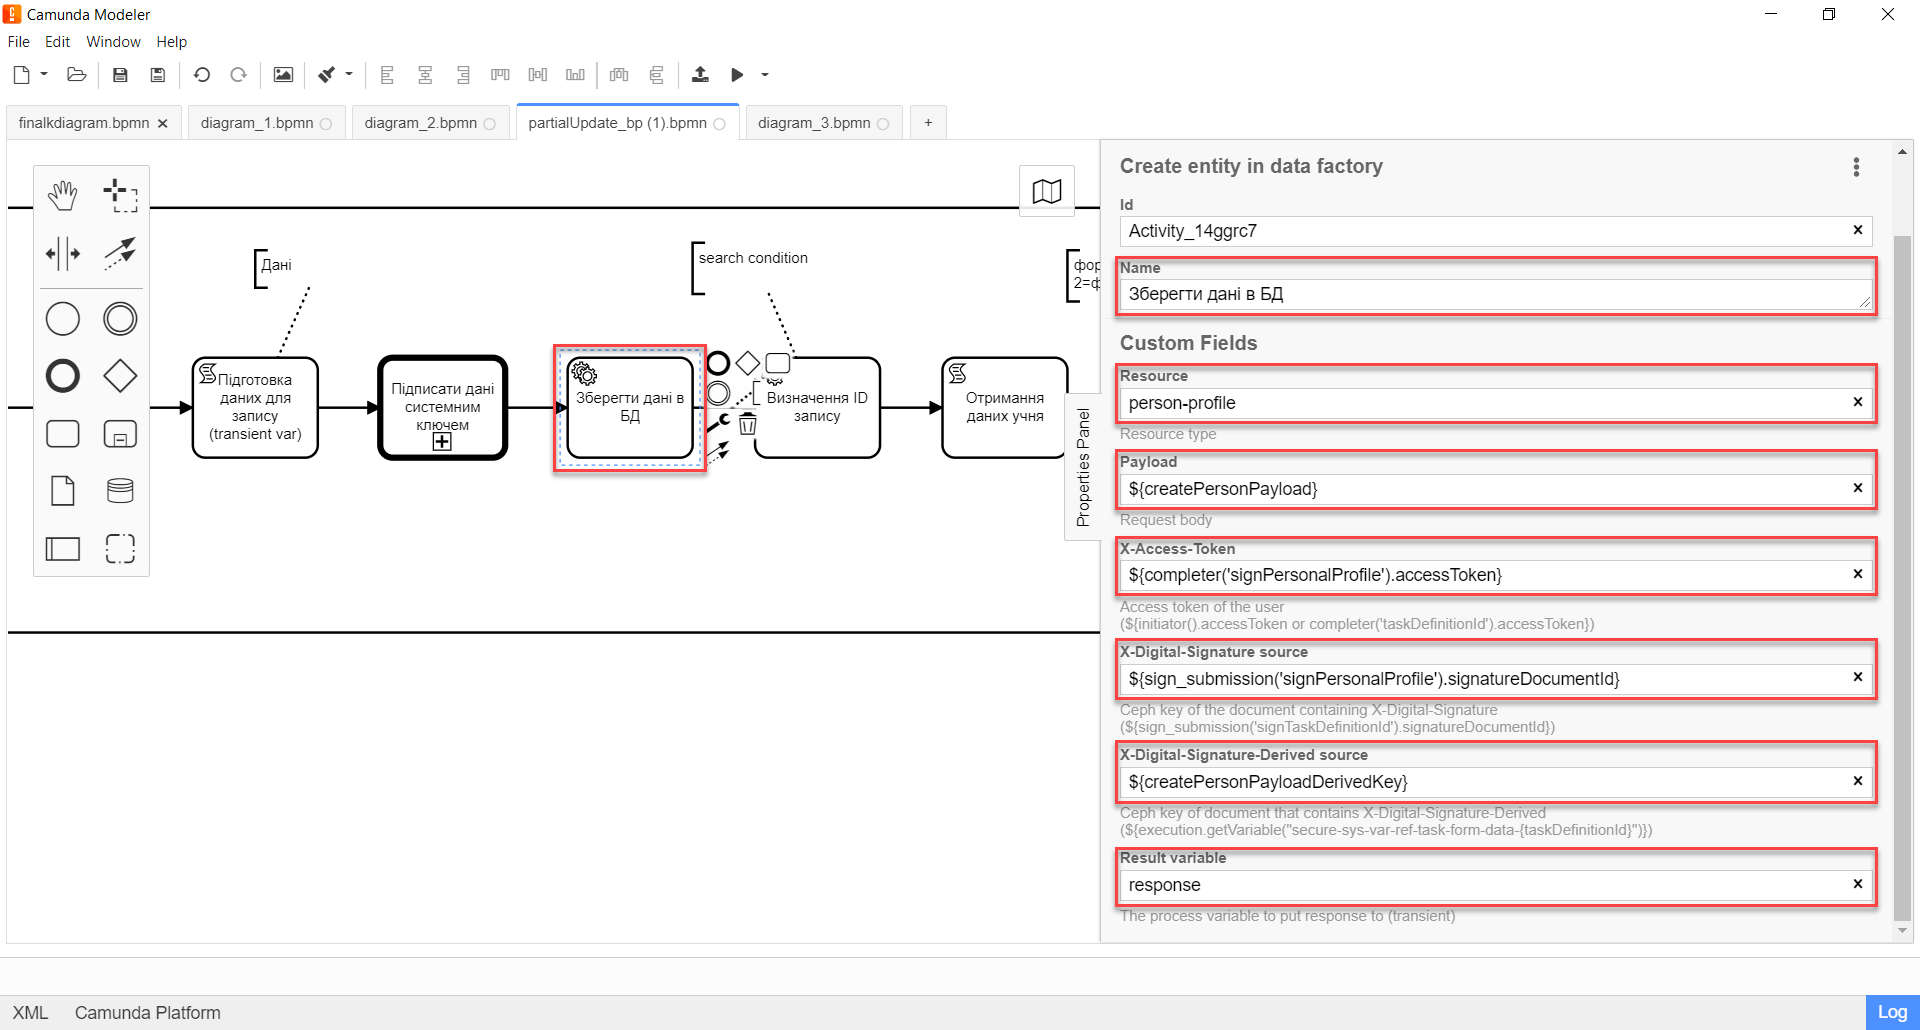Create a data store reference
This screenshot has height=1030, width=1920.
(120, 491)
